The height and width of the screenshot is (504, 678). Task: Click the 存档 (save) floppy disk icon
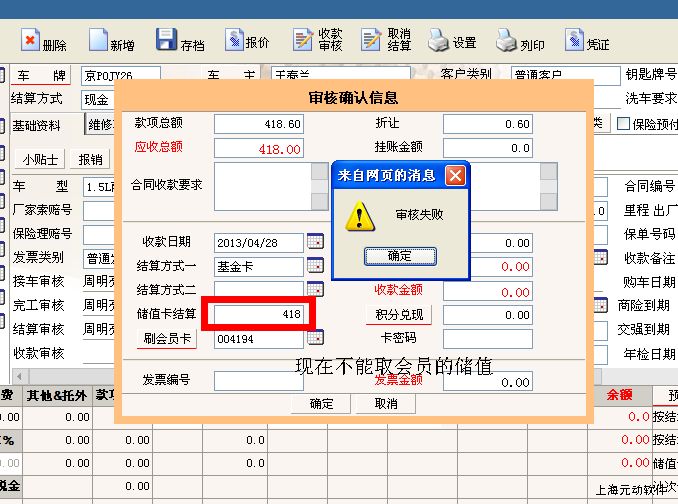tap(167, 42)
